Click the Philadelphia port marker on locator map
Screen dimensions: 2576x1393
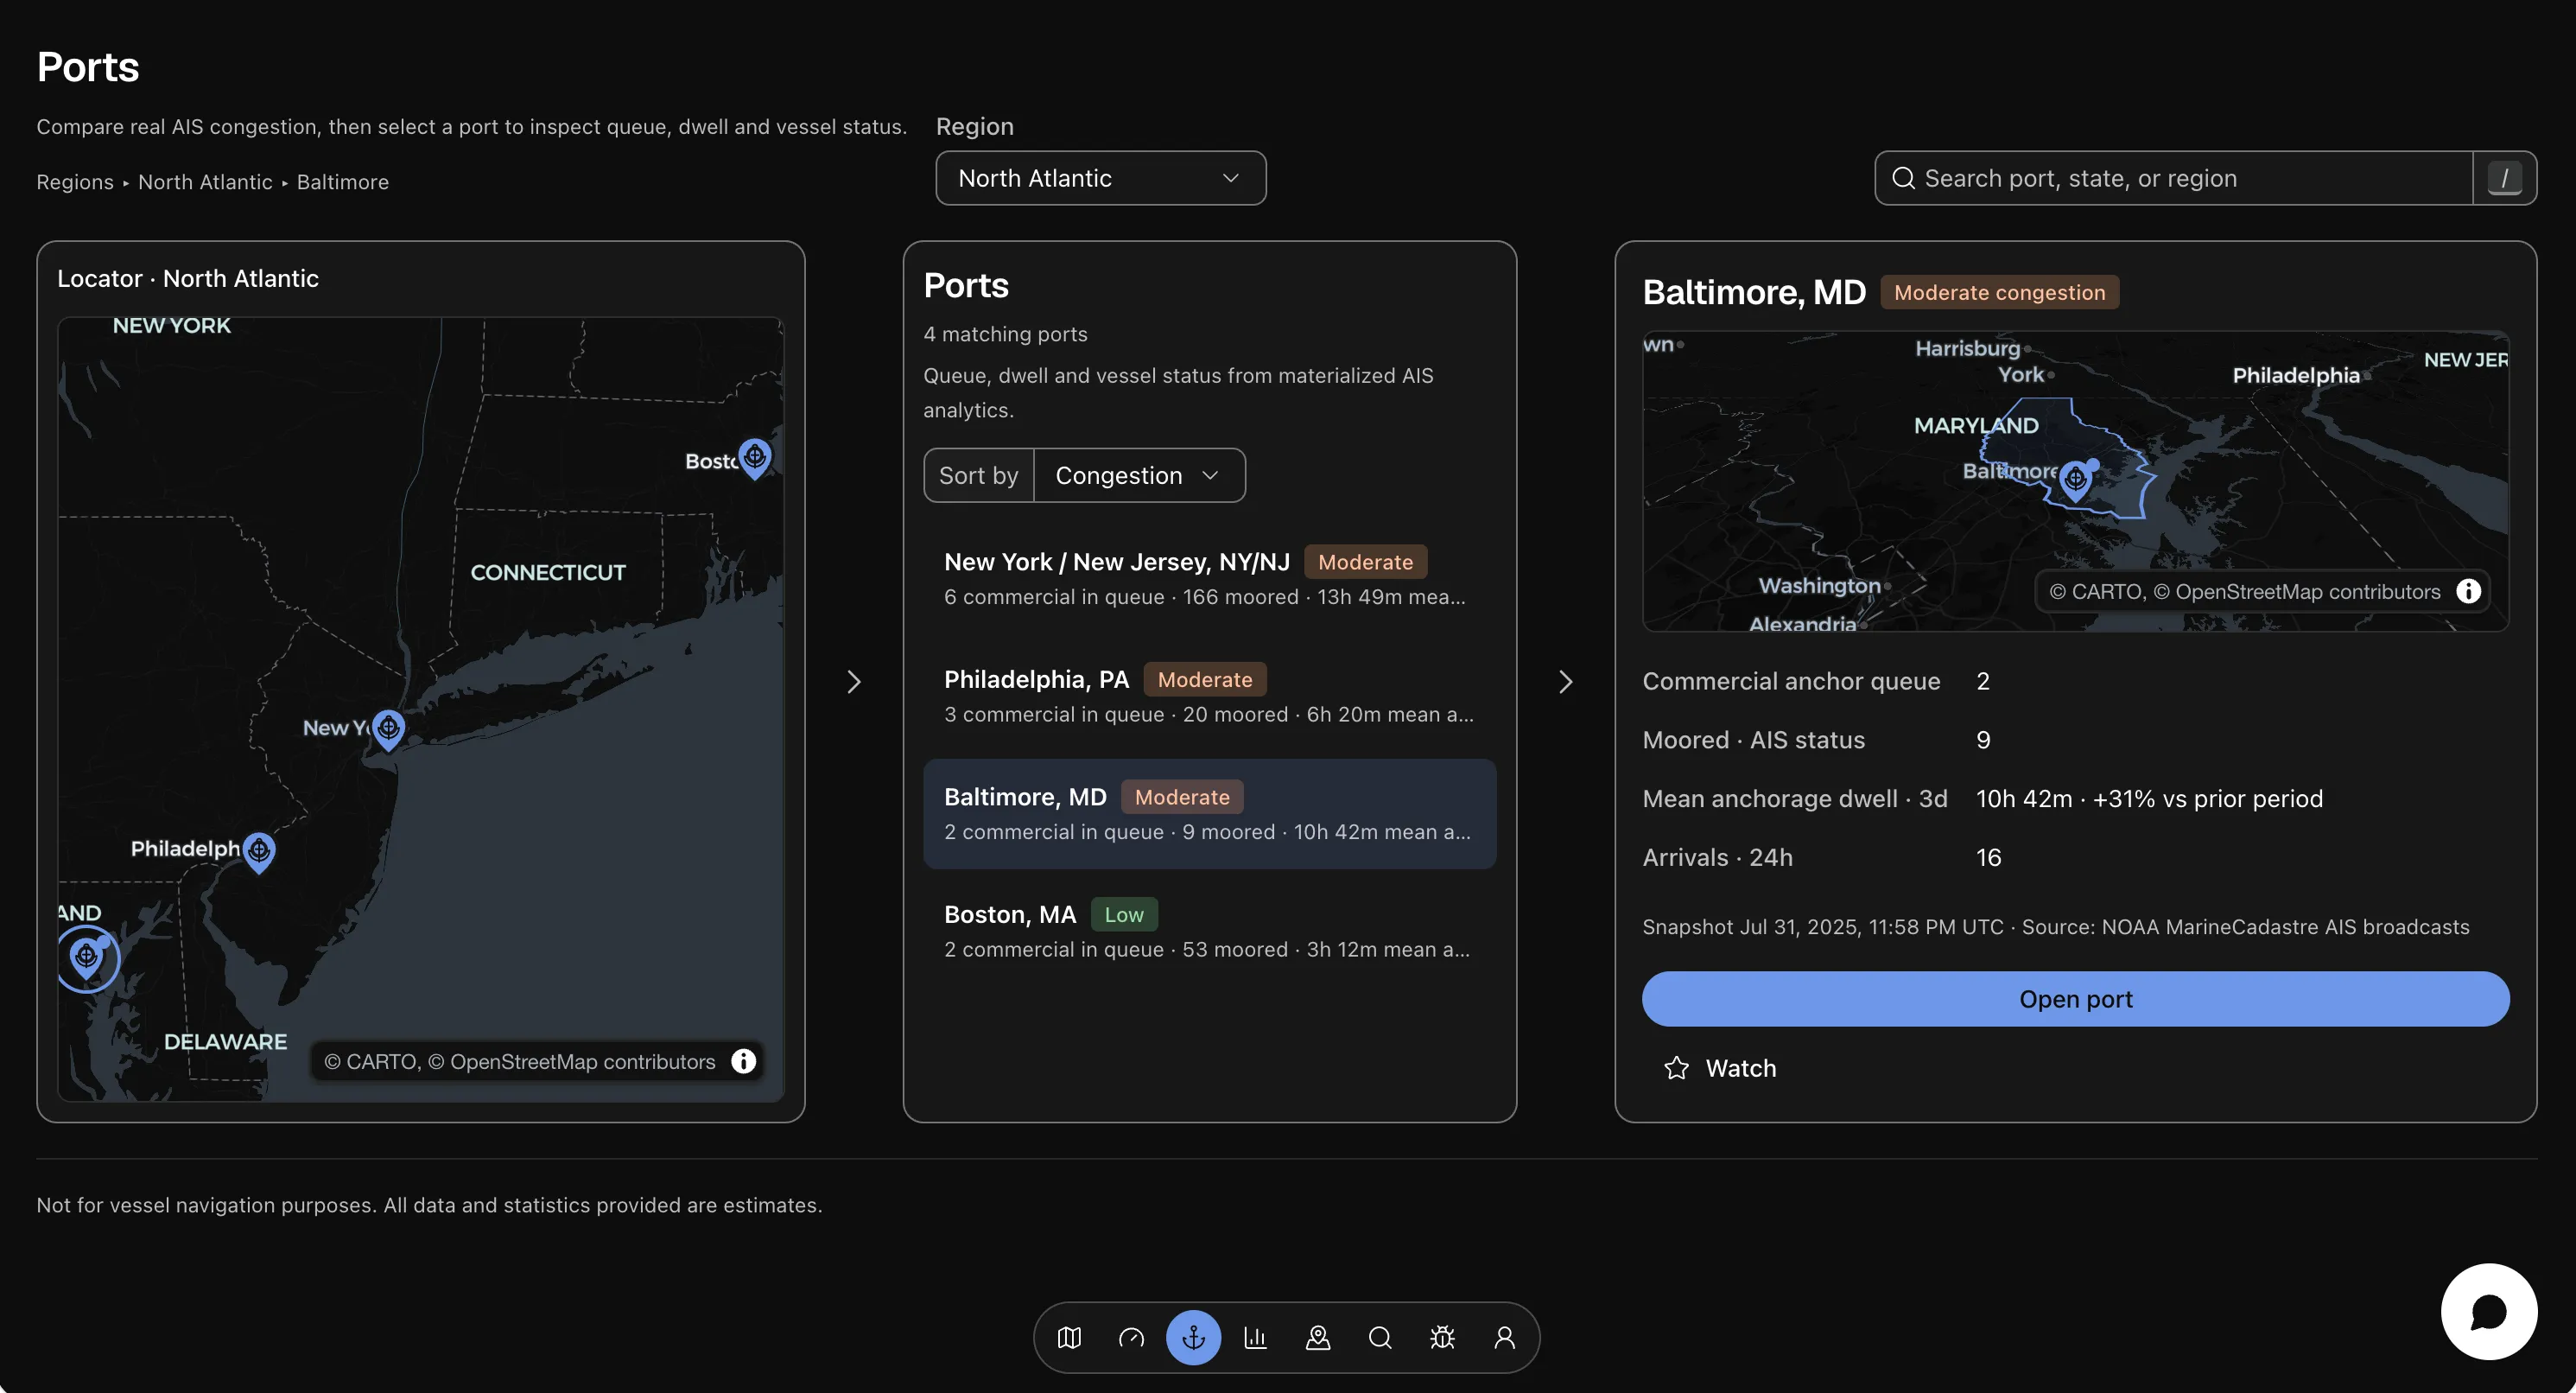pyautogui.click(x=259, y=852)
